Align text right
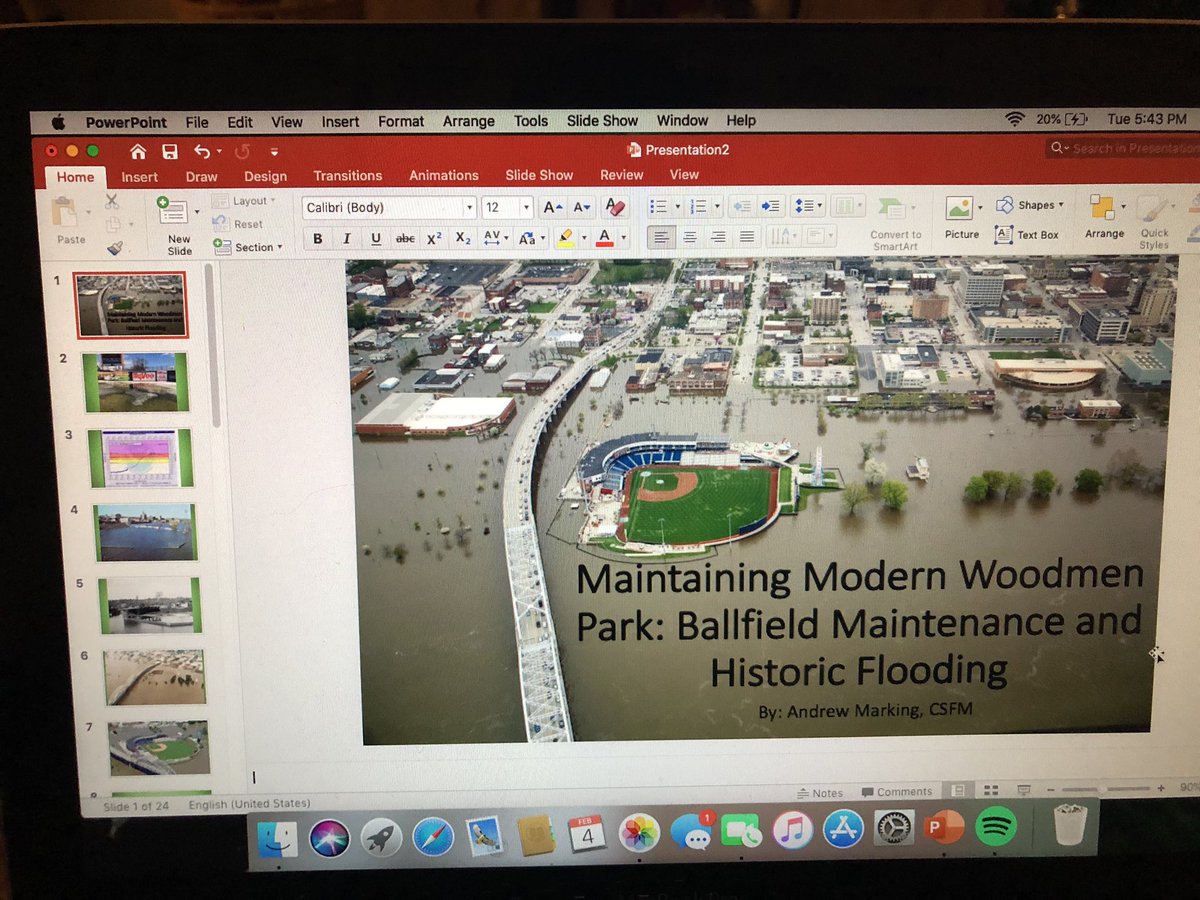Screen dimensions: 1200x900 tap(718, 236)
